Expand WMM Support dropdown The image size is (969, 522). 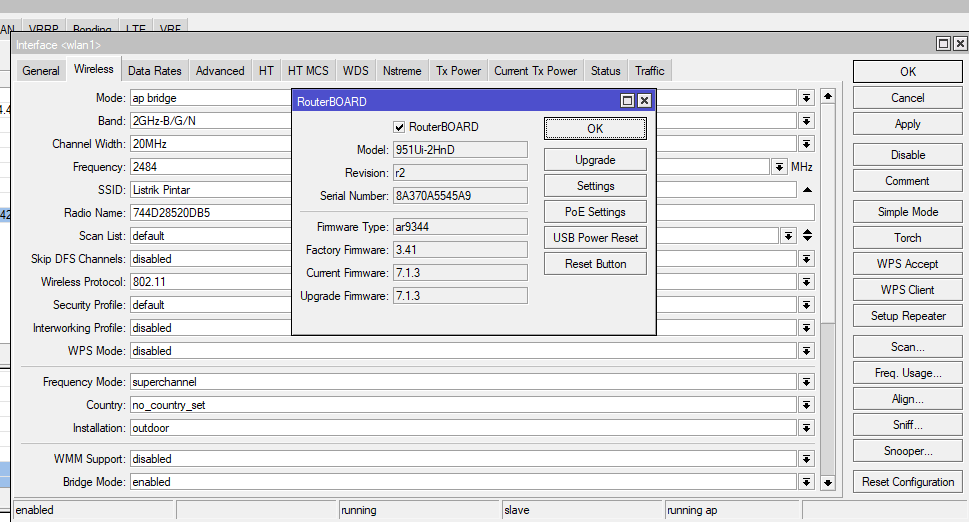[806, 458]
